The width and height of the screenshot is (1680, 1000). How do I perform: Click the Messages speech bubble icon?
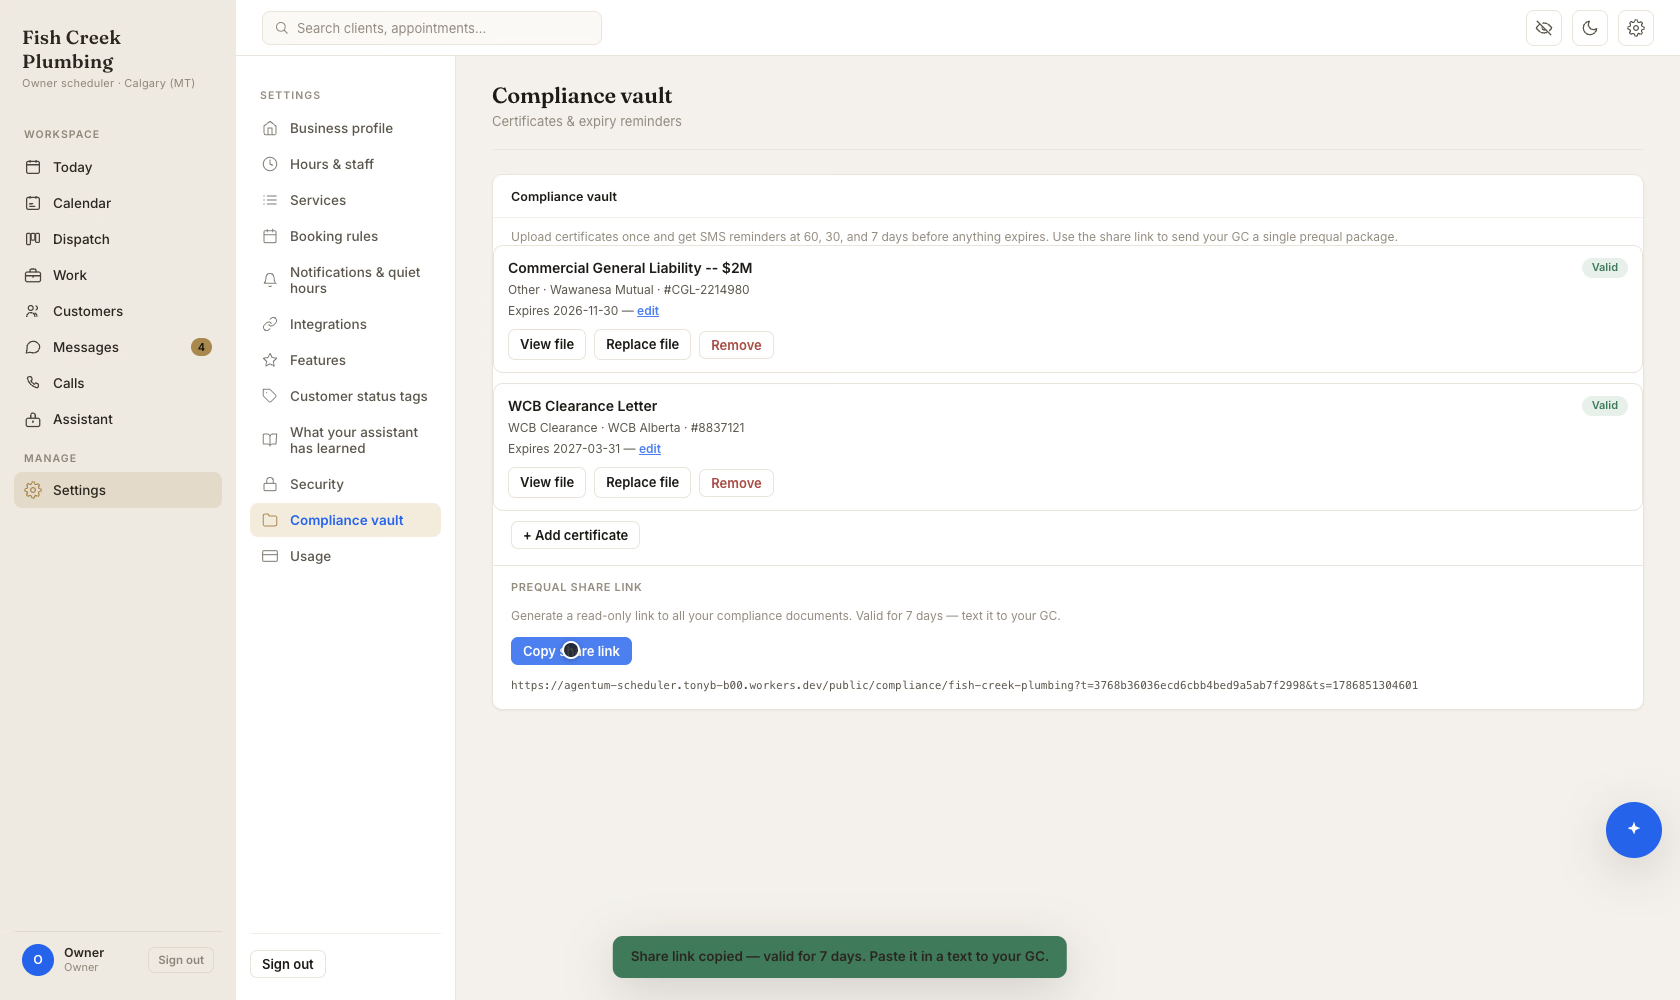(x=33, y=347)
